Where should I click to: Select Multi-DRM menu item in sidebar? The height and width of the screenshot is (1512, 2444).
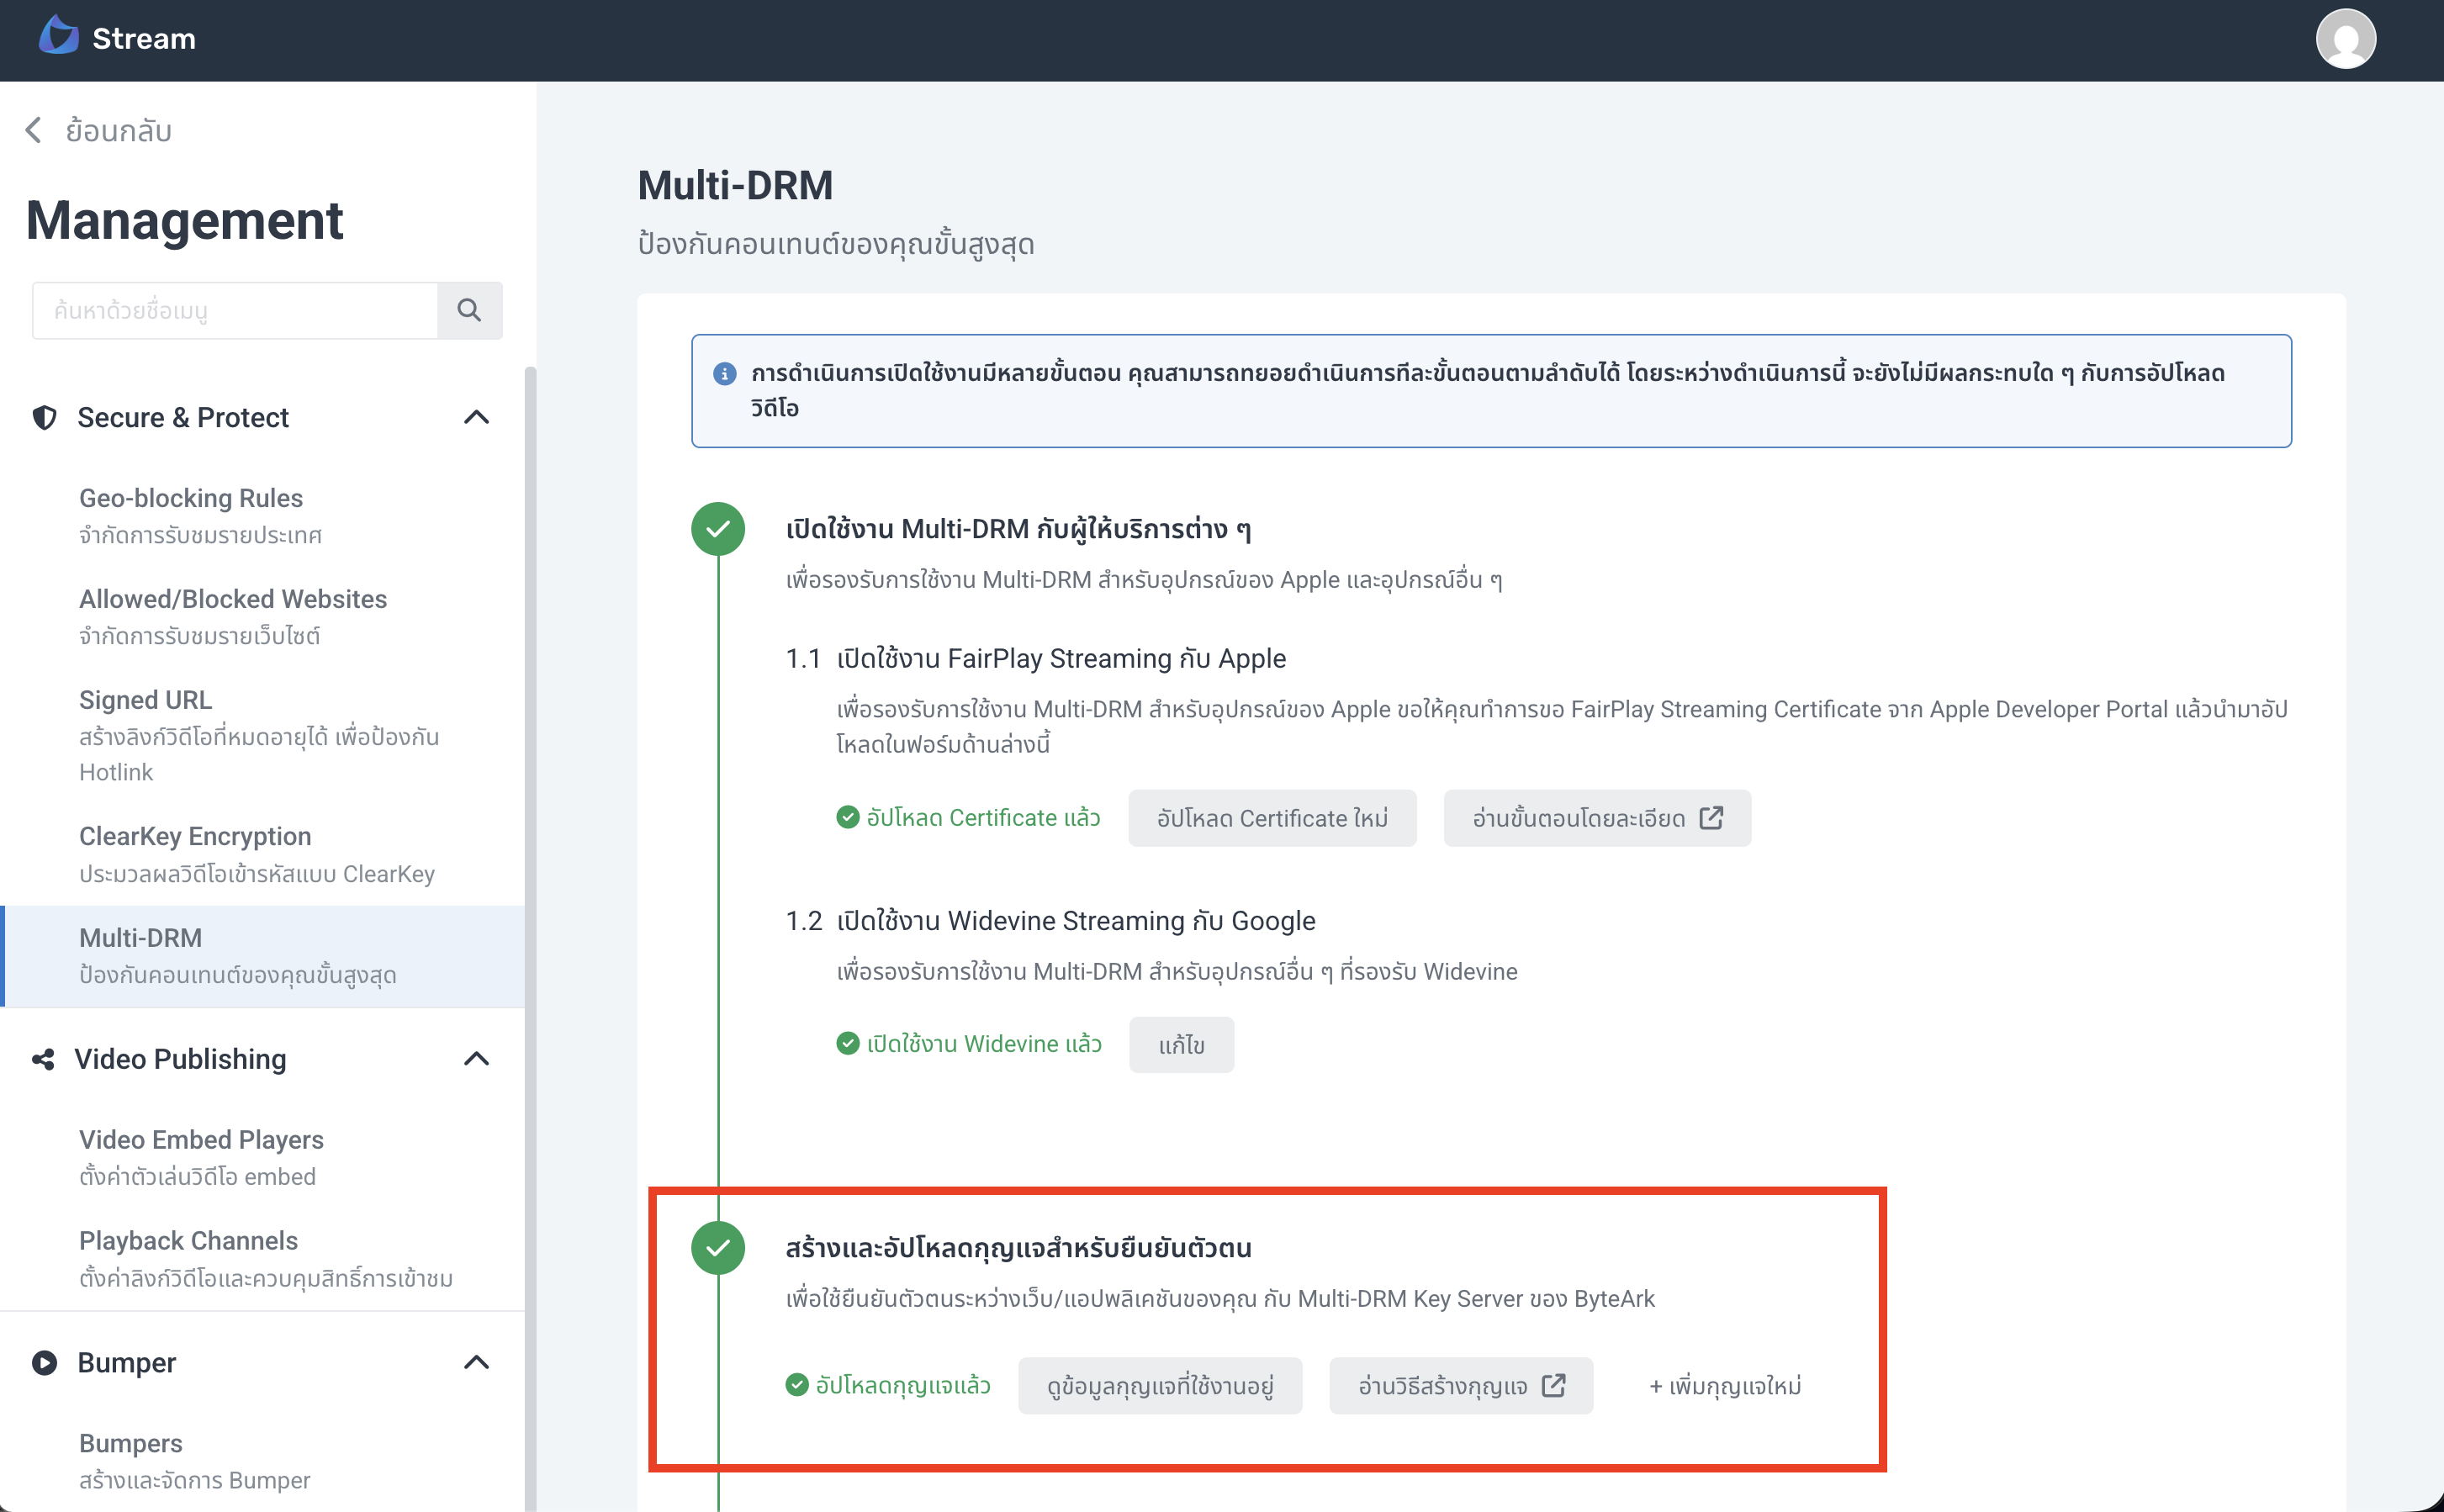pos(262,956)
